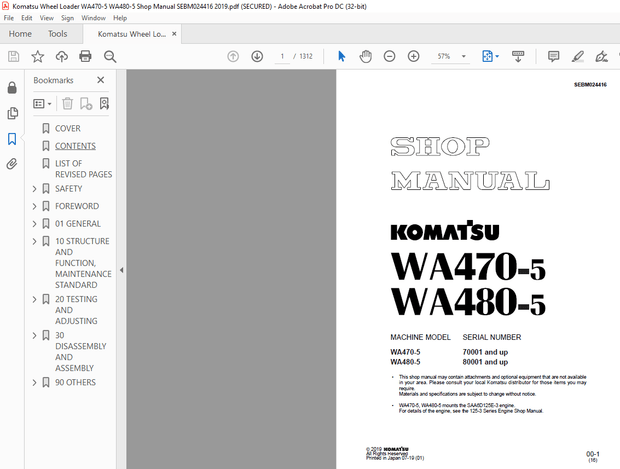Open the find text search icon

click(x=110, y=57)
